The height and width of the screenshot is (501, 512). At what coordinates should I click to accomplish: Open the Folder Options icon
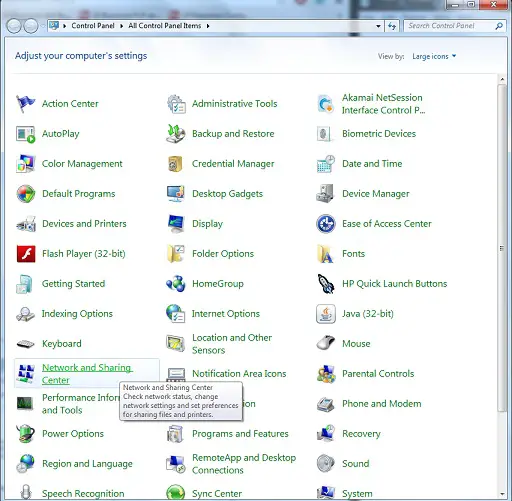176,254
